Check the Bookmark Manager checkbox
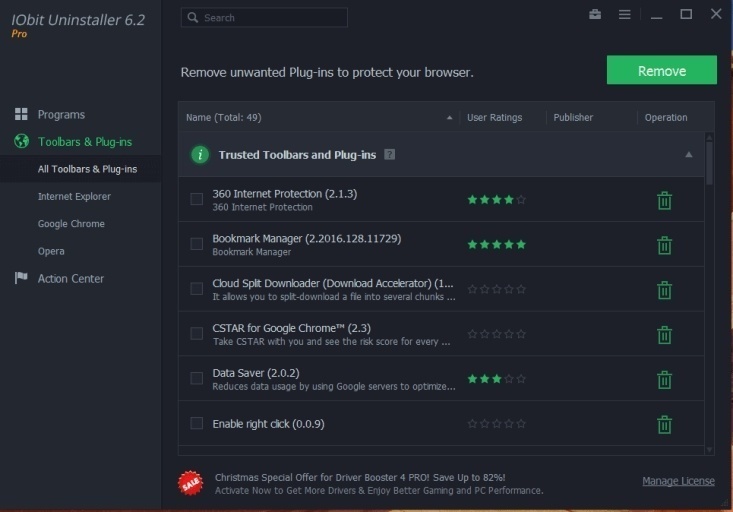Viewport: 733px width, 512px height. tap(196, 244)
